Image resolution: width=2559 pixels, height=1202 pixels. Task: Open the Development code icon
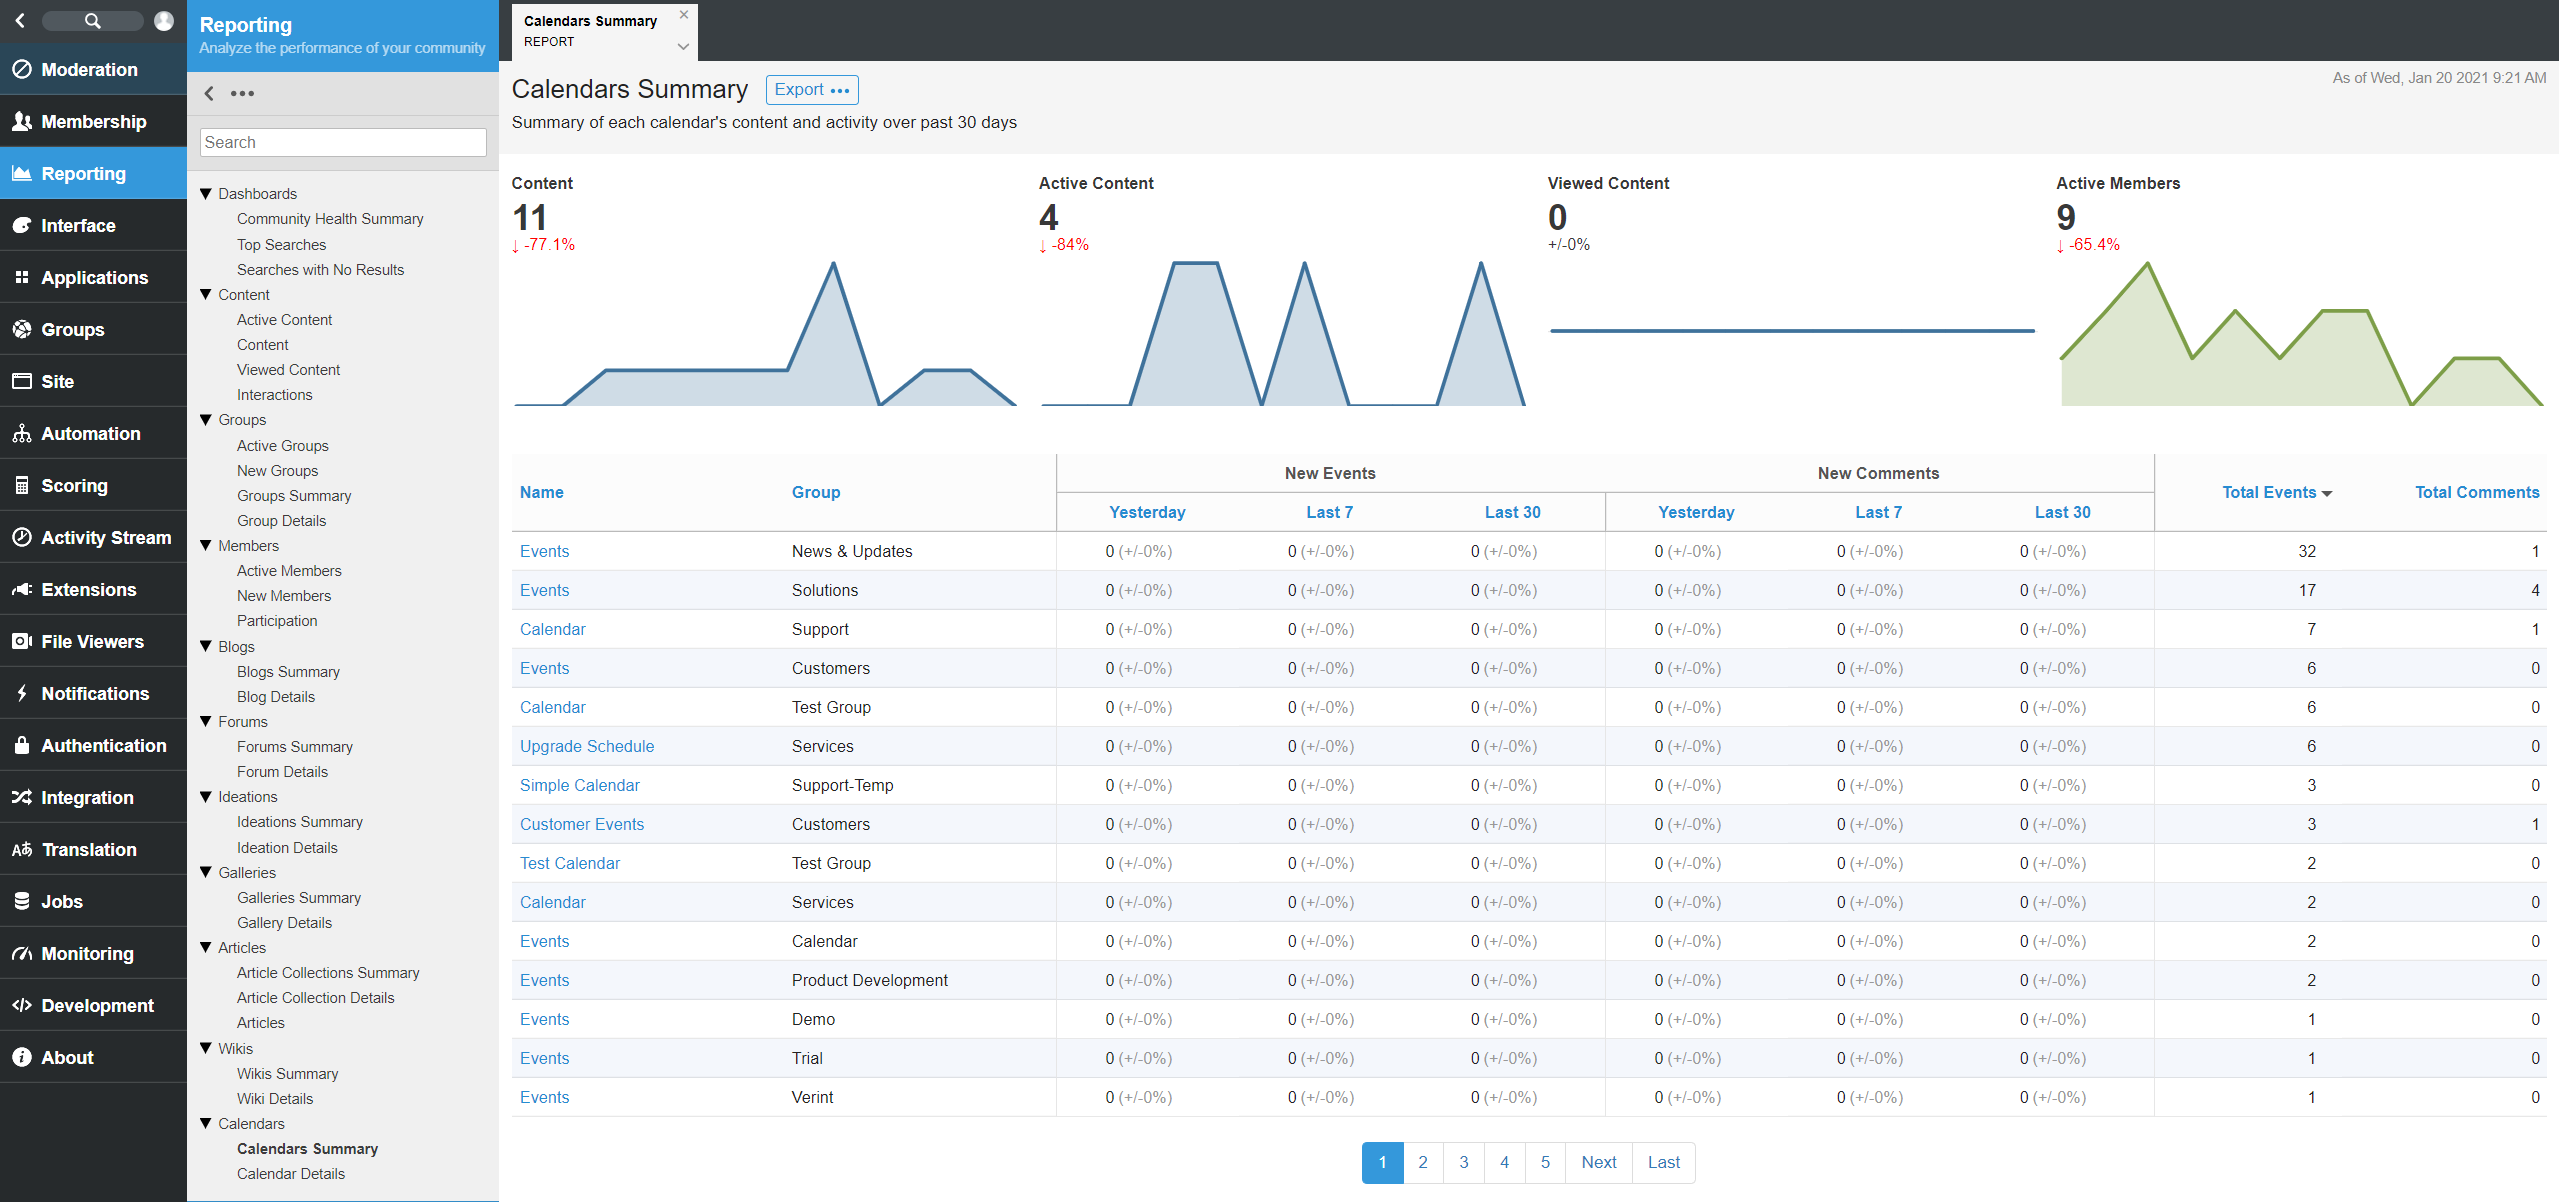click(21, 1005)
